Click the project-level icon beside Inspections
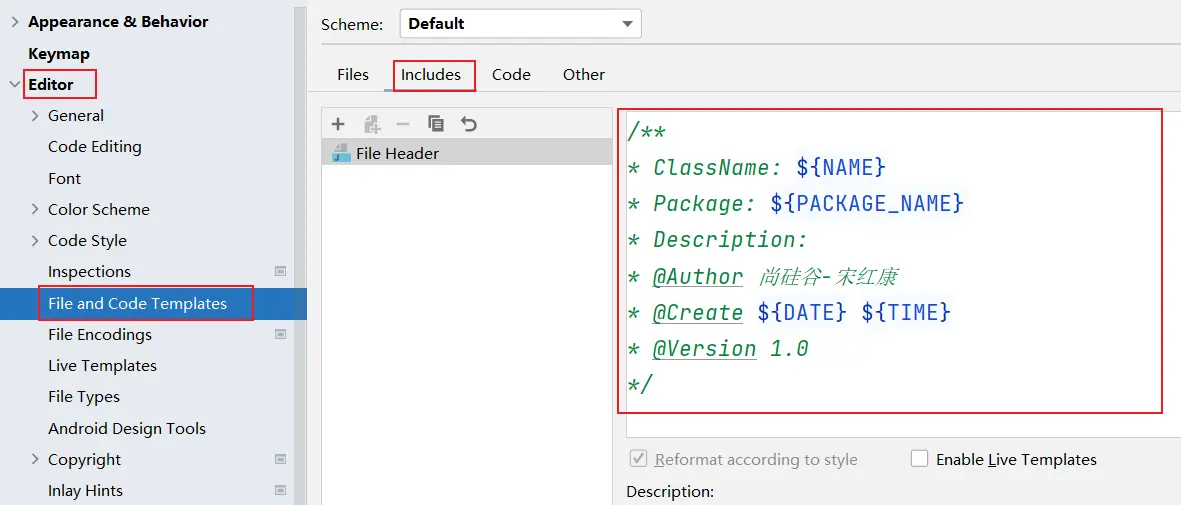 [281, 271]
